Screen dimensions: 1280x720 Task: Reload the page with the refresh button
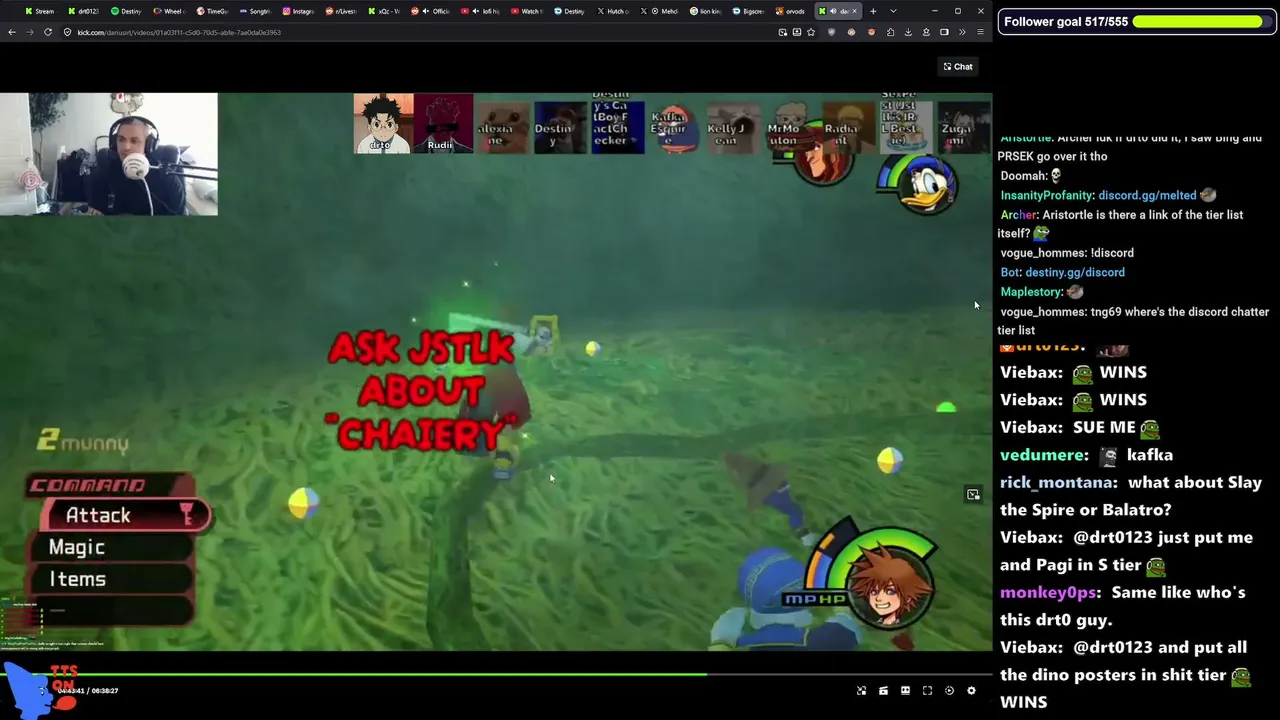47,32
